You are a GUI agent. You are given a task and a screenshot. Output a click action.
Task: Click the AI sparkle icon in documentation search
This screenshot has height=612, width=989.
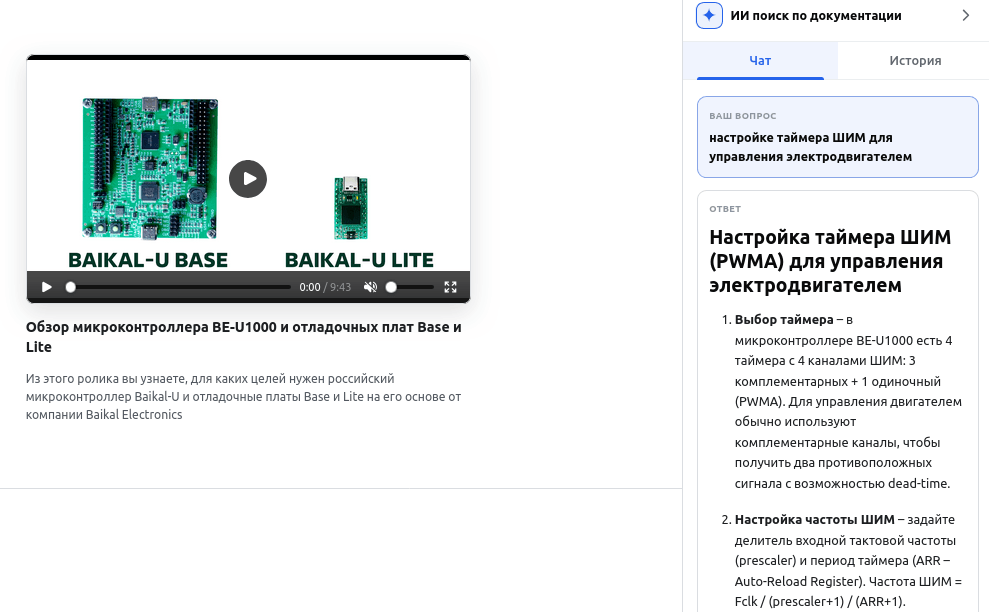click(709, 16)
